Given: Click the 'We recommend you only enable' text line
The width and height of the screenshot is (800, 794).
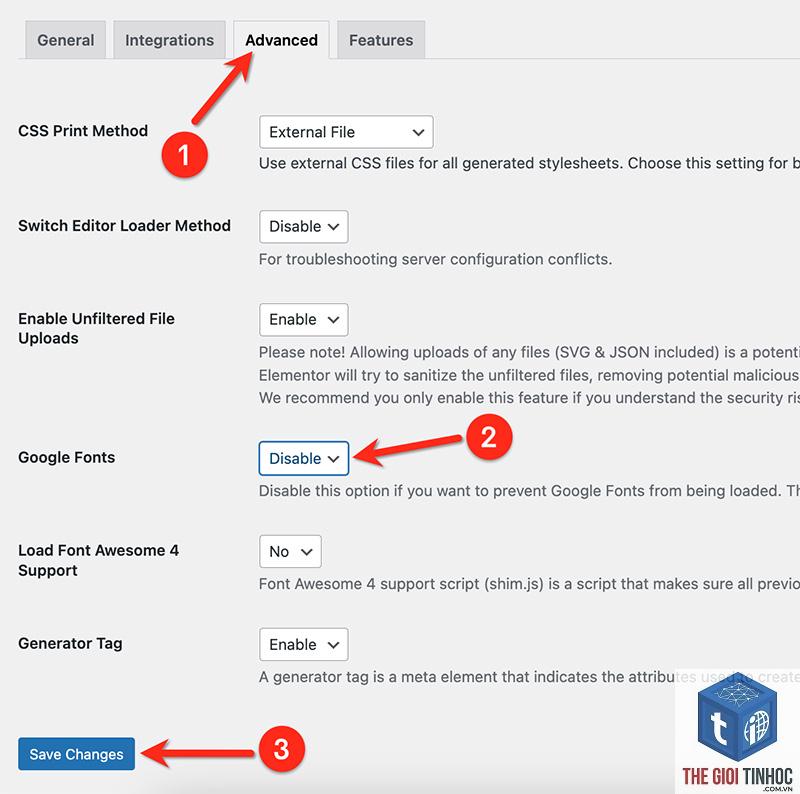Looking at the screenshot, I should click(529, 398).
